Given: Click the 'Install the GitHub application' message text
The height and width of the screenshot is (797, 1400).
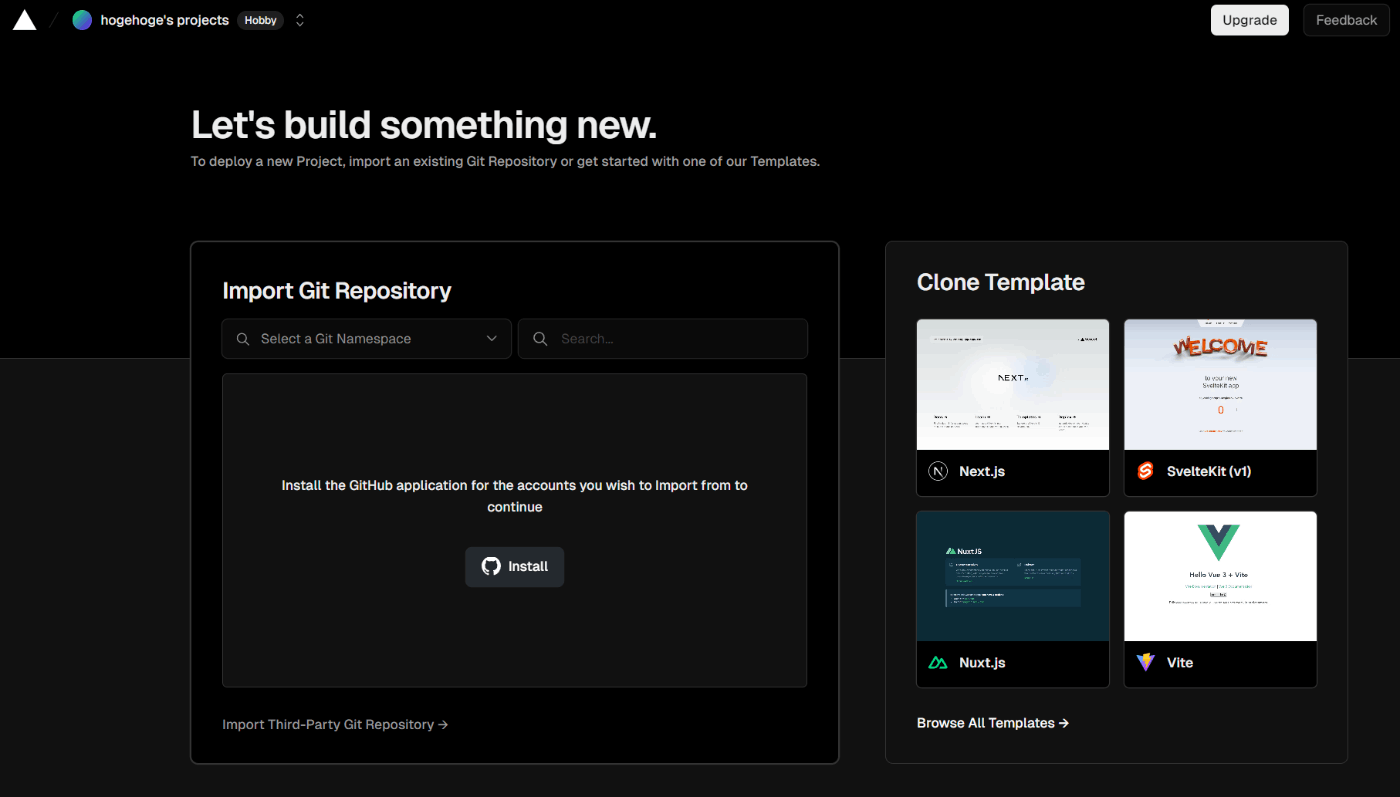Looking at the screenshot, I should click(x=514, y=496).
